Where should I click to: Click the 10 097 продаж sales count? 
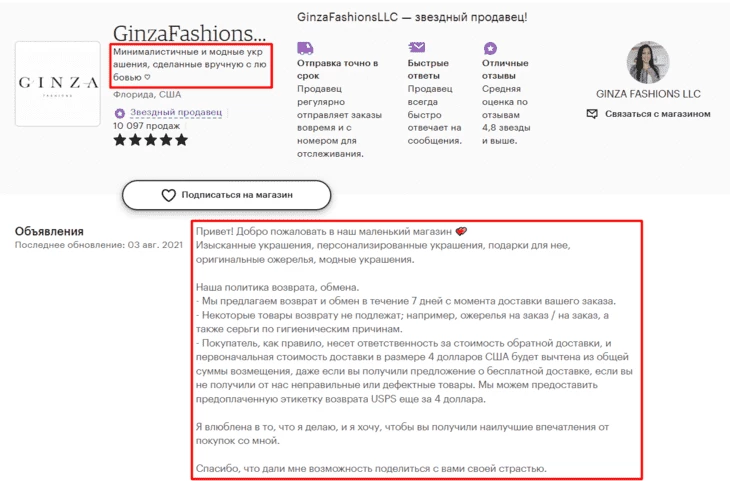(x=146, y=126)
